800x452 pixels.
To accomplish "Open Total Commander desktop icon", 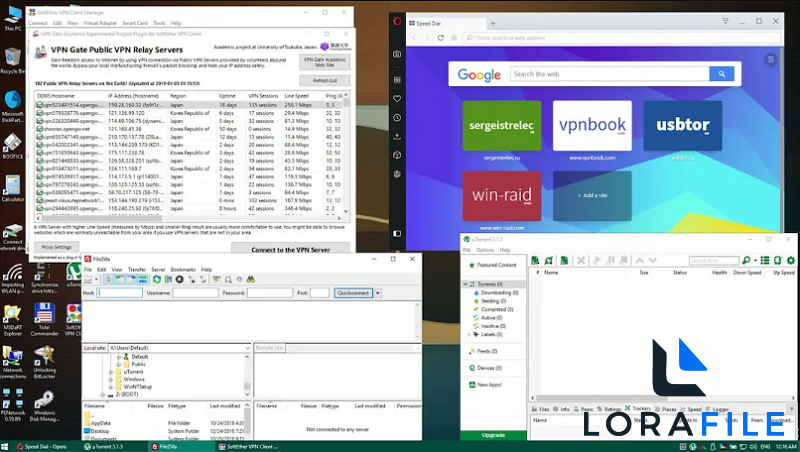I will point(44,319).
